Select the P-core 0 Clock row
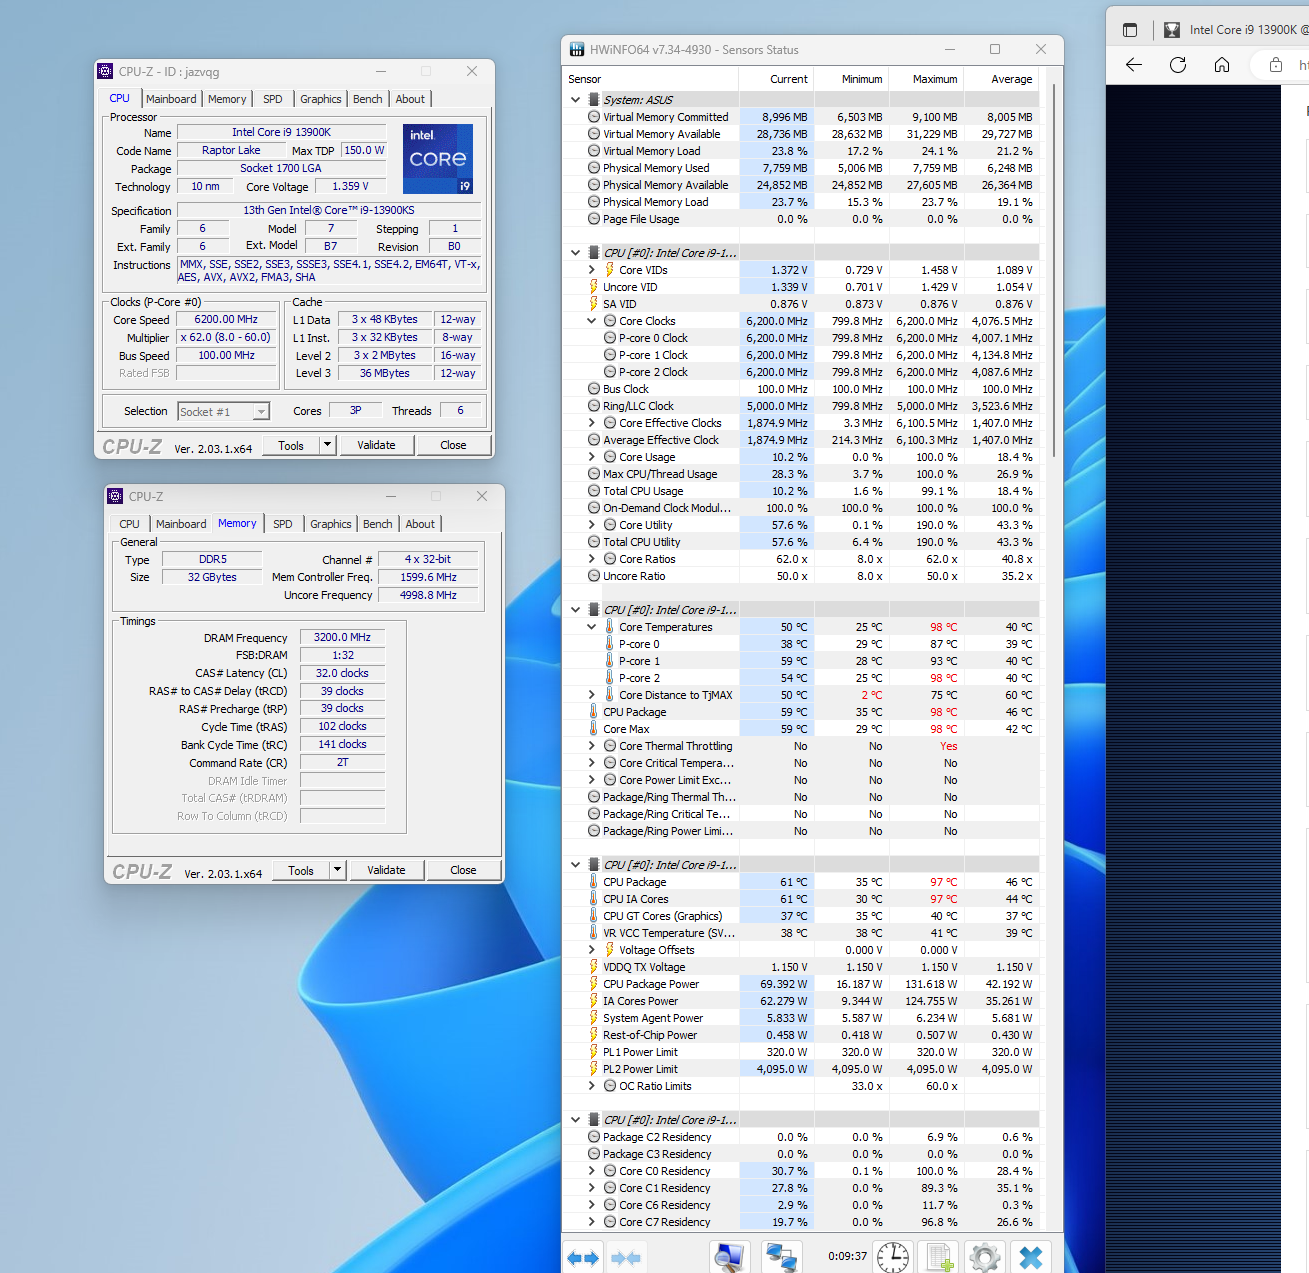The image size is (1309, 1273). [800, 338]
